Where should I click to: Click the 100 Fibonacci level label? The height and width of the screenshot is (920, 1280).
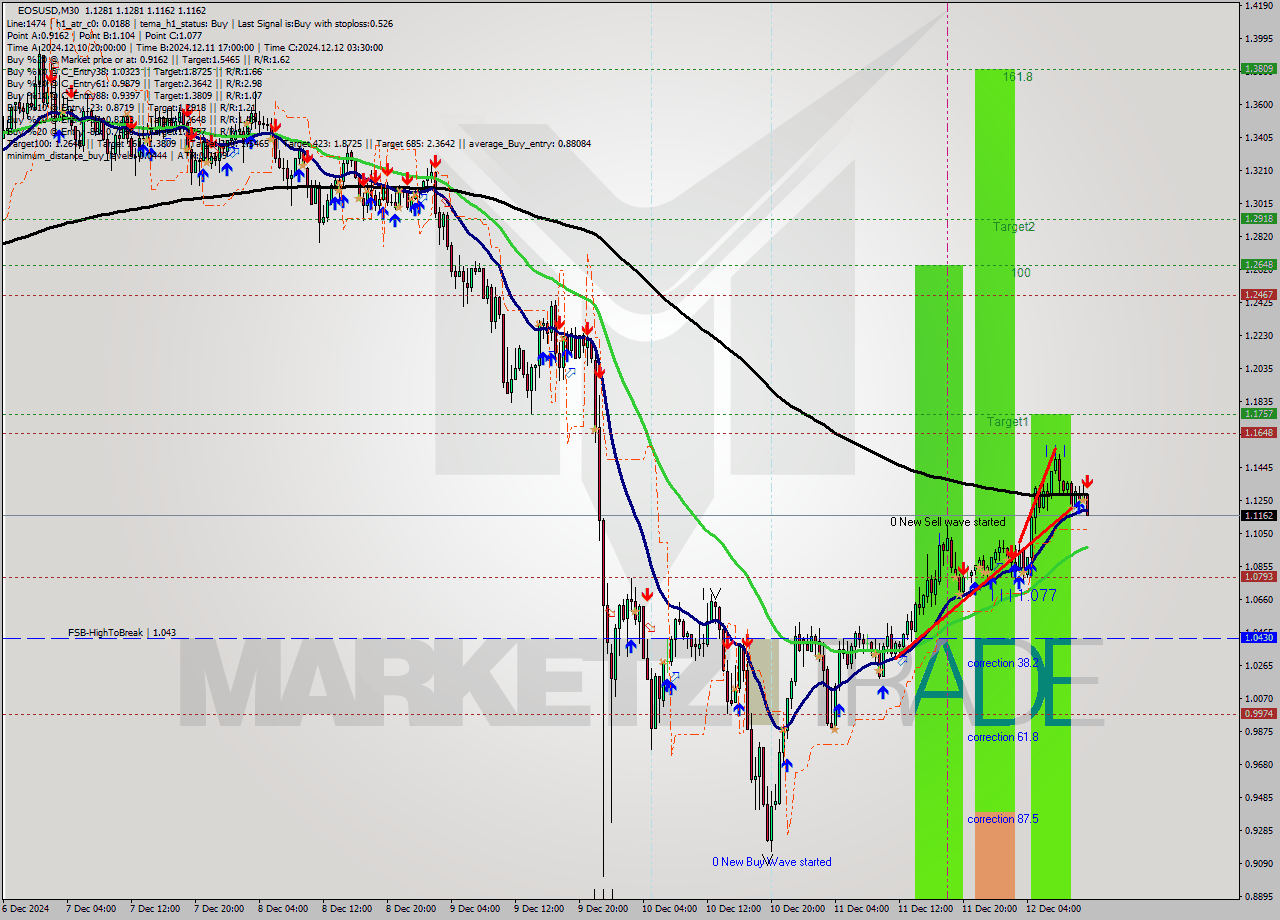(1020, 273)
